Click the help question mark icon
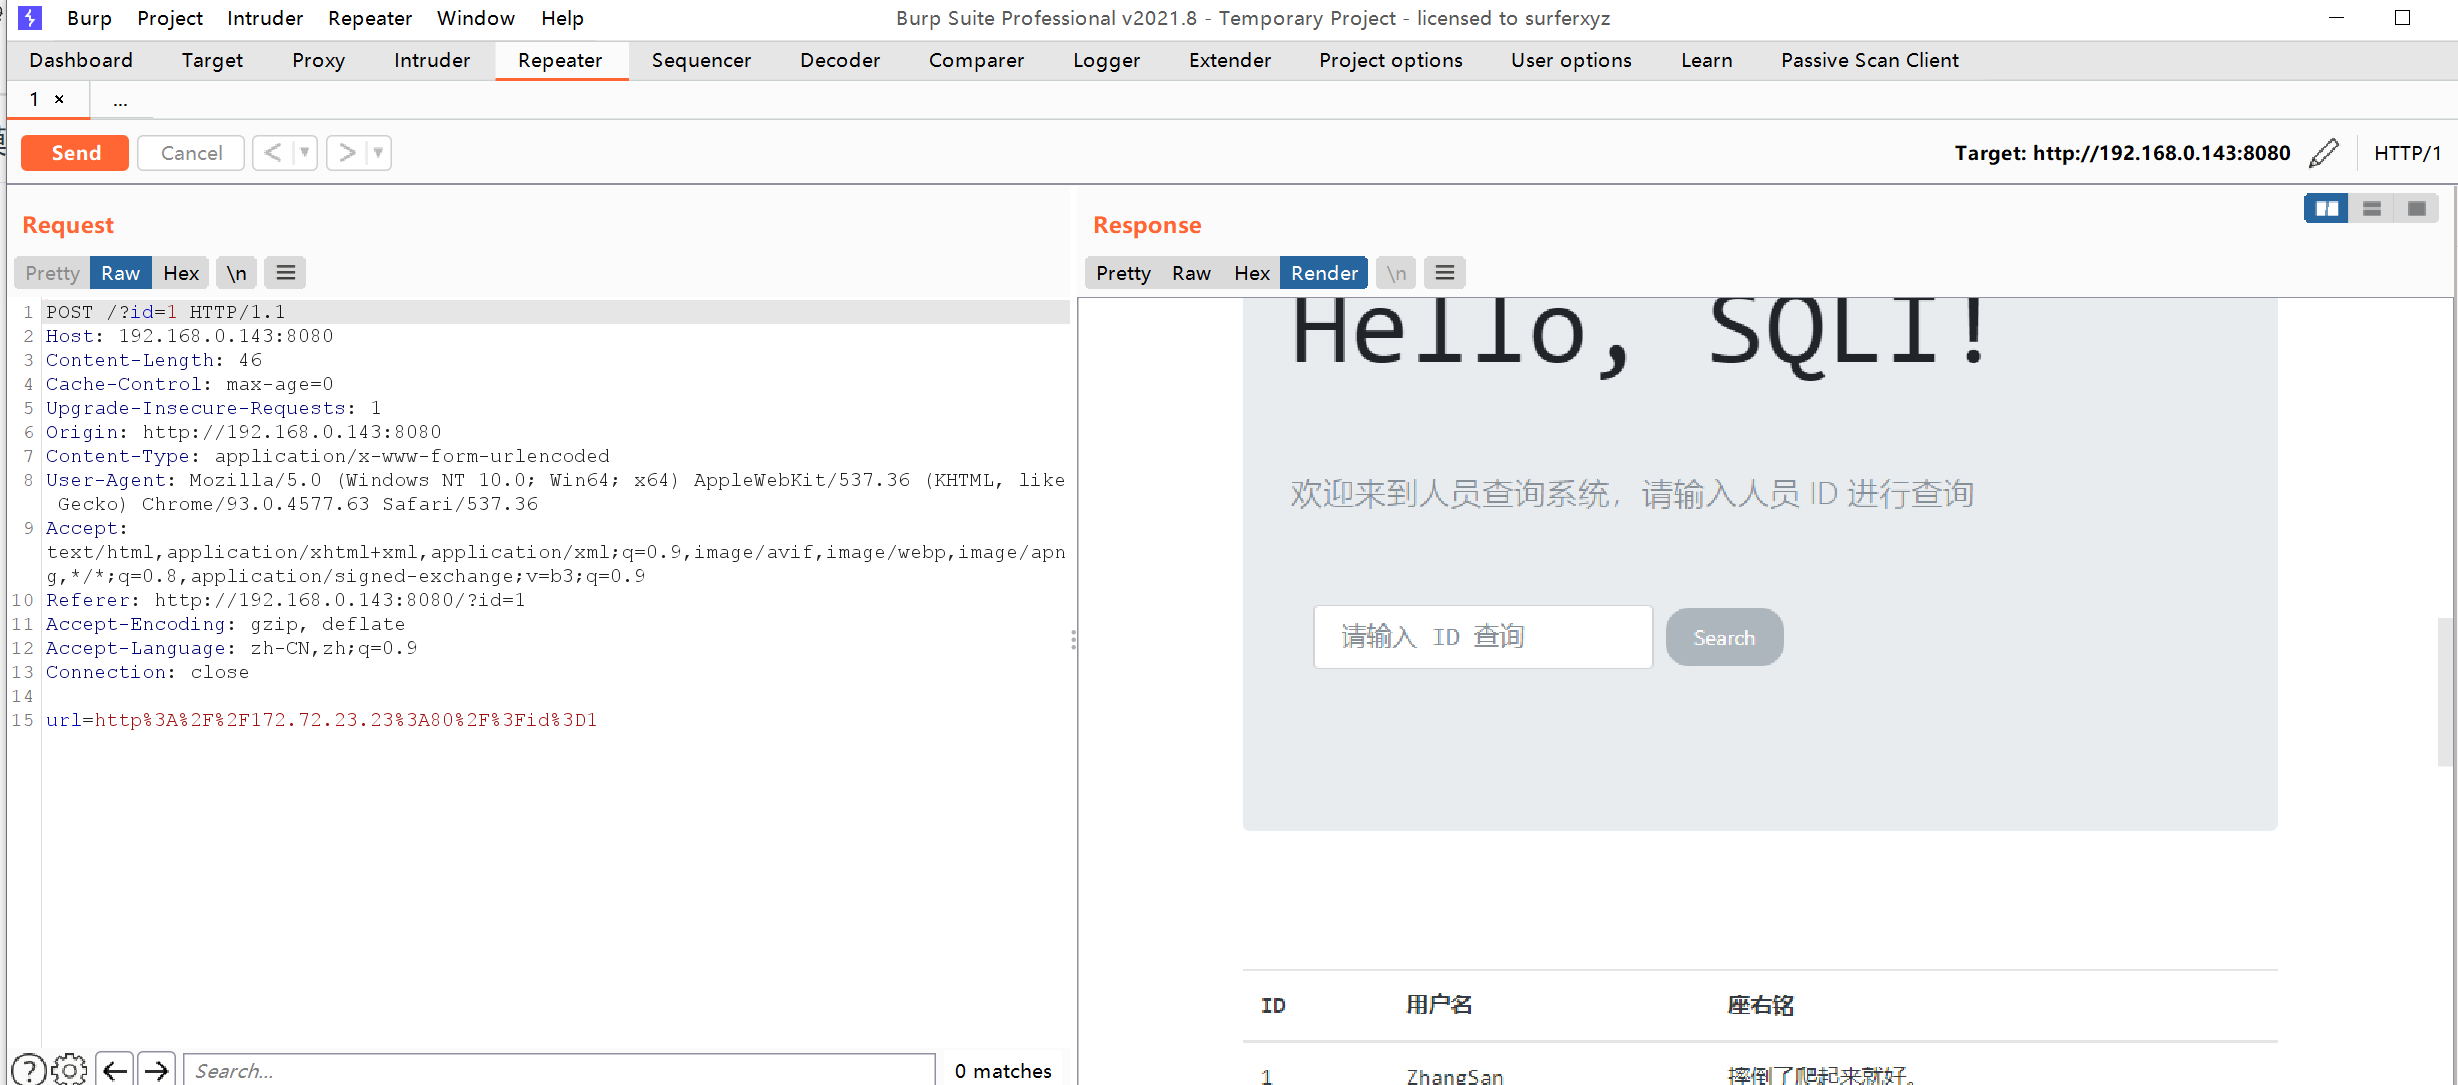The image size is (2458, 1085). pos(29,1070)
